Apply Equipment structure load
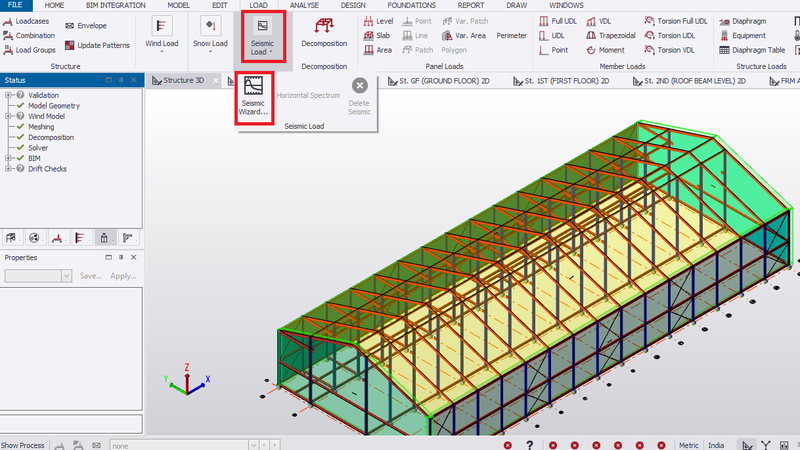 [742, 36]
